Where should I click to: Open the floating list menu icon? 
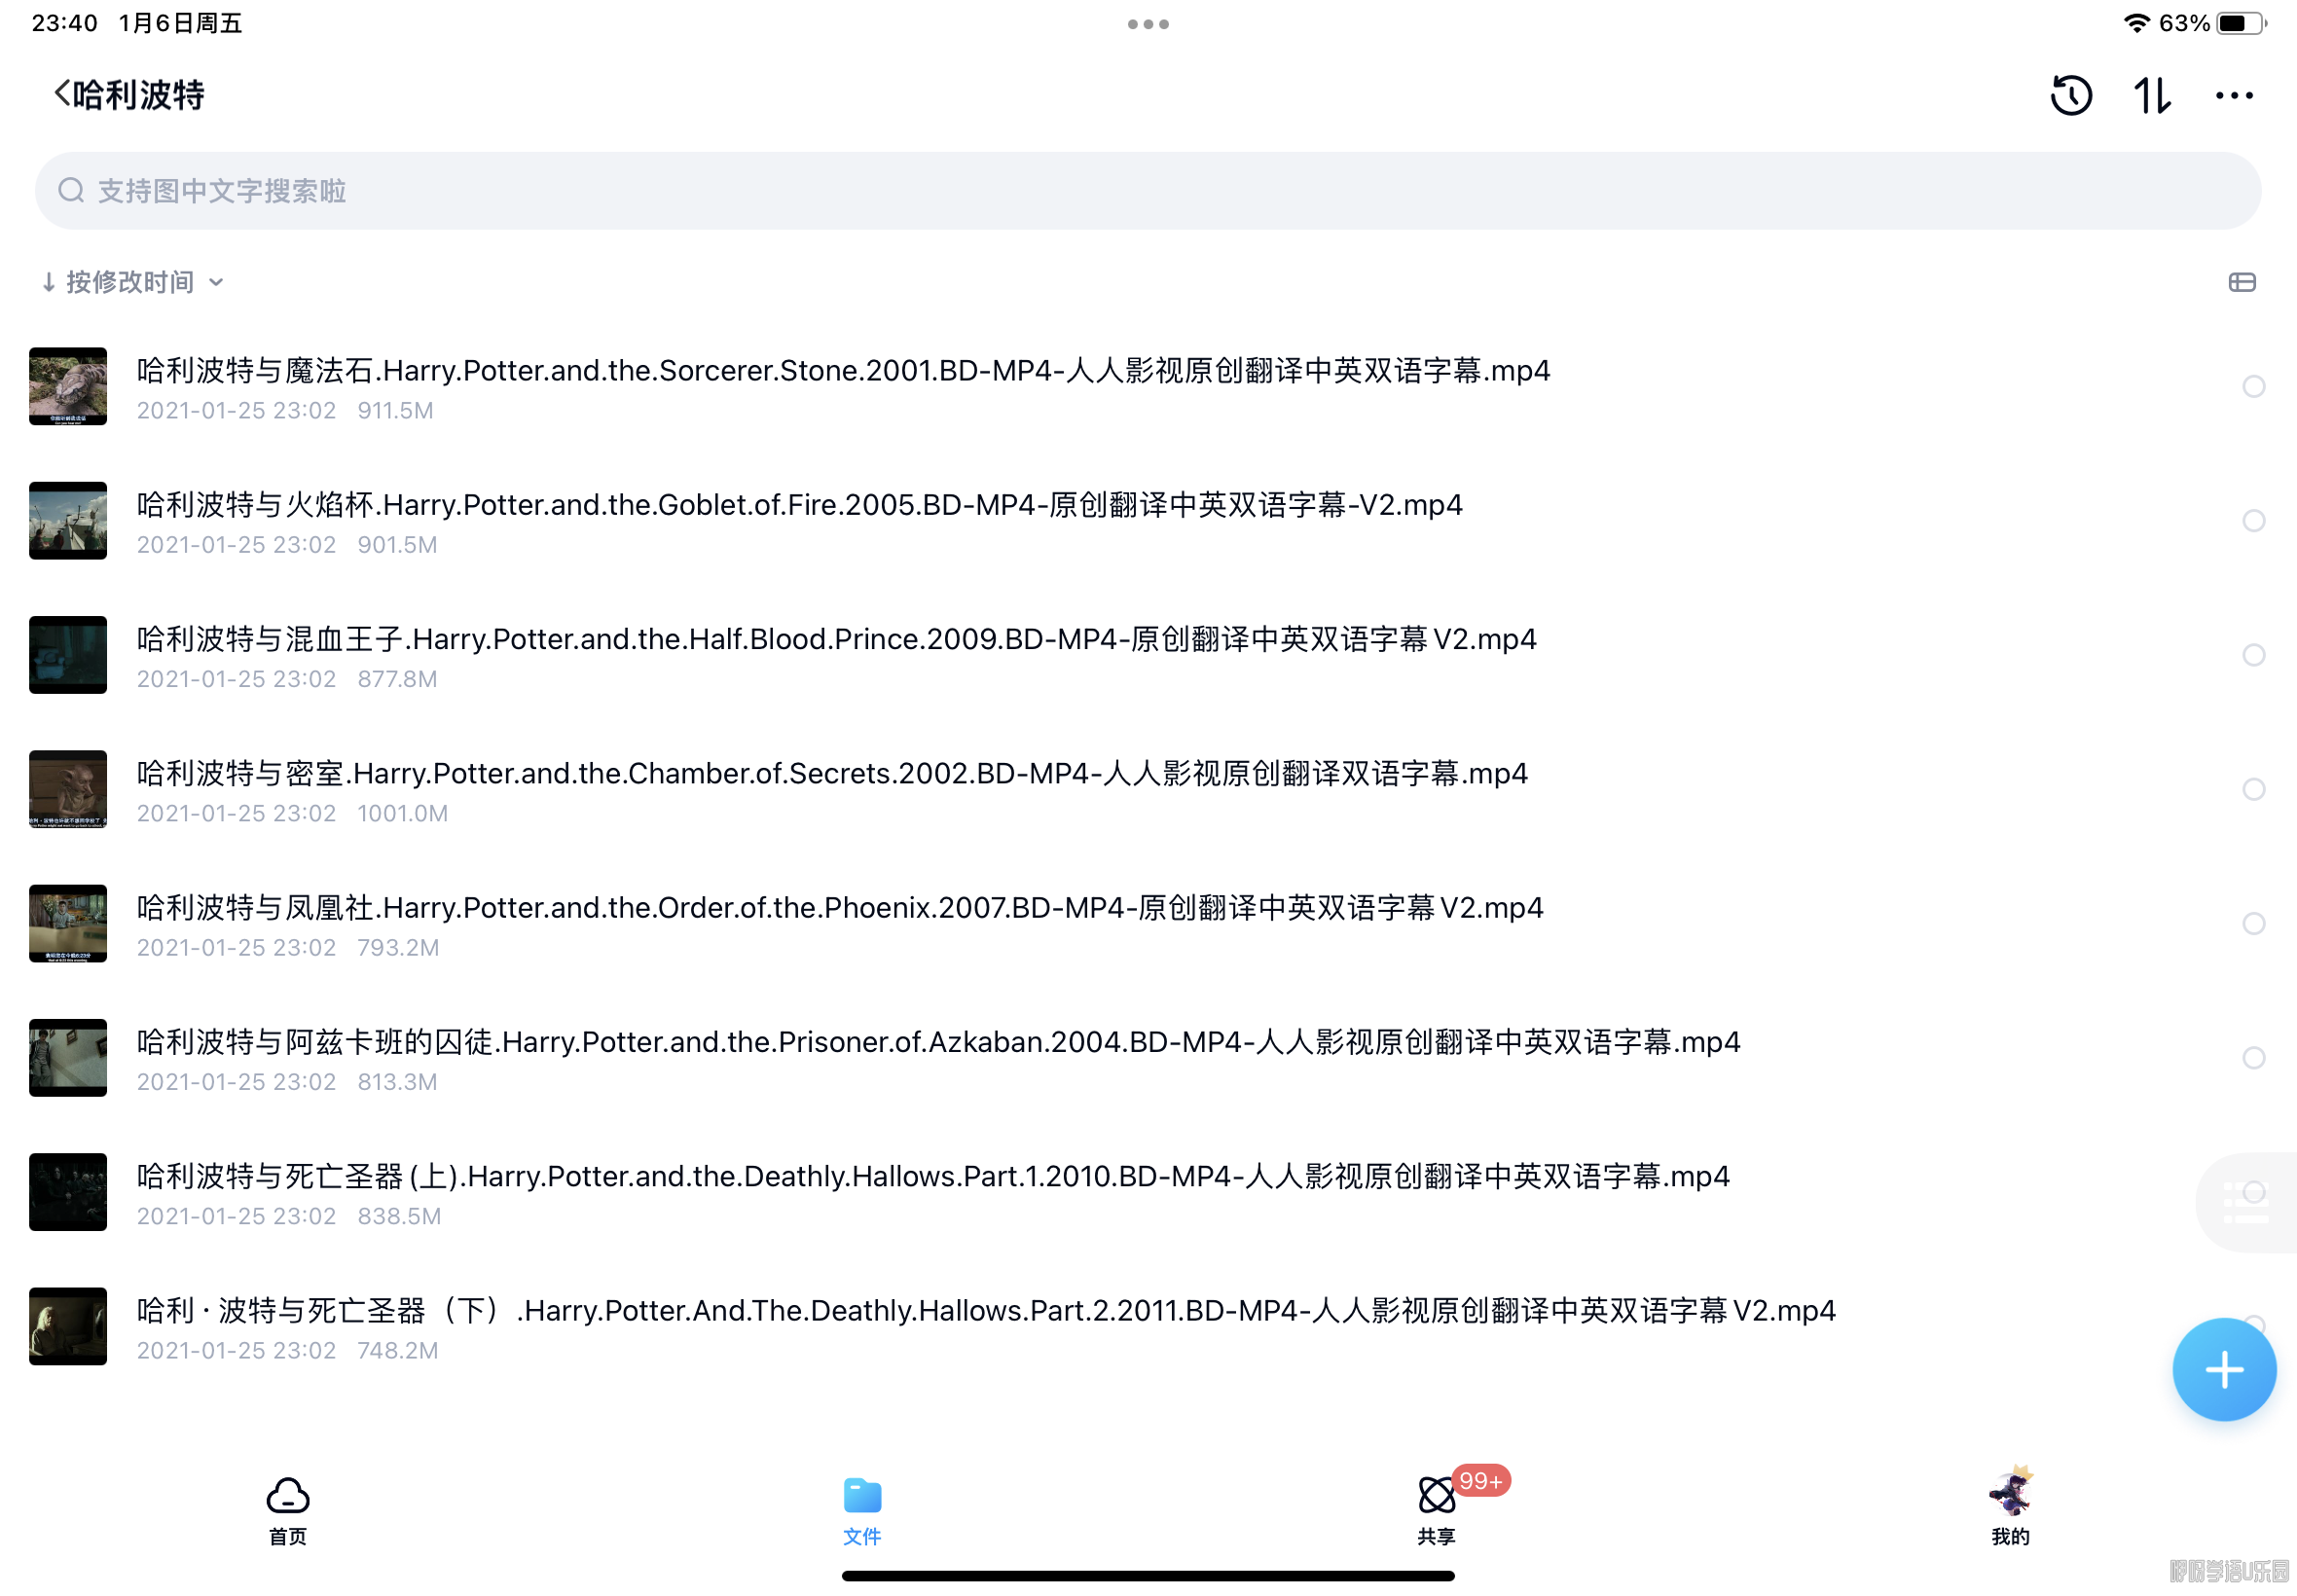pos(2245,1202)
